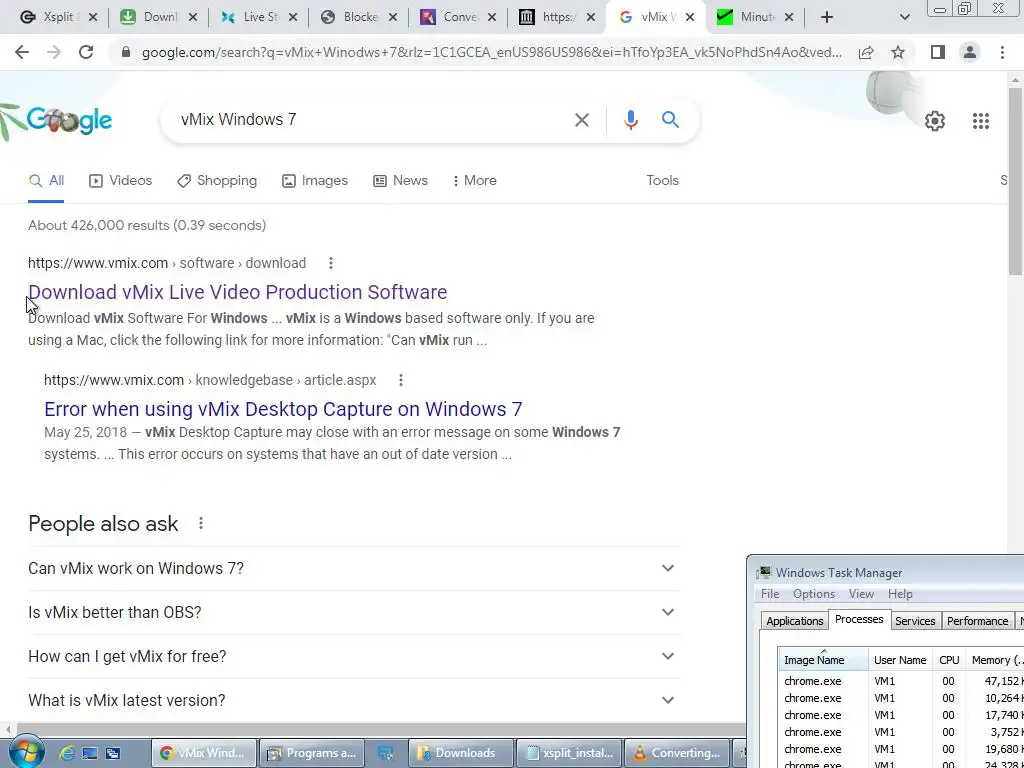Open Programs and Features taskbar window

pos(312,753)
